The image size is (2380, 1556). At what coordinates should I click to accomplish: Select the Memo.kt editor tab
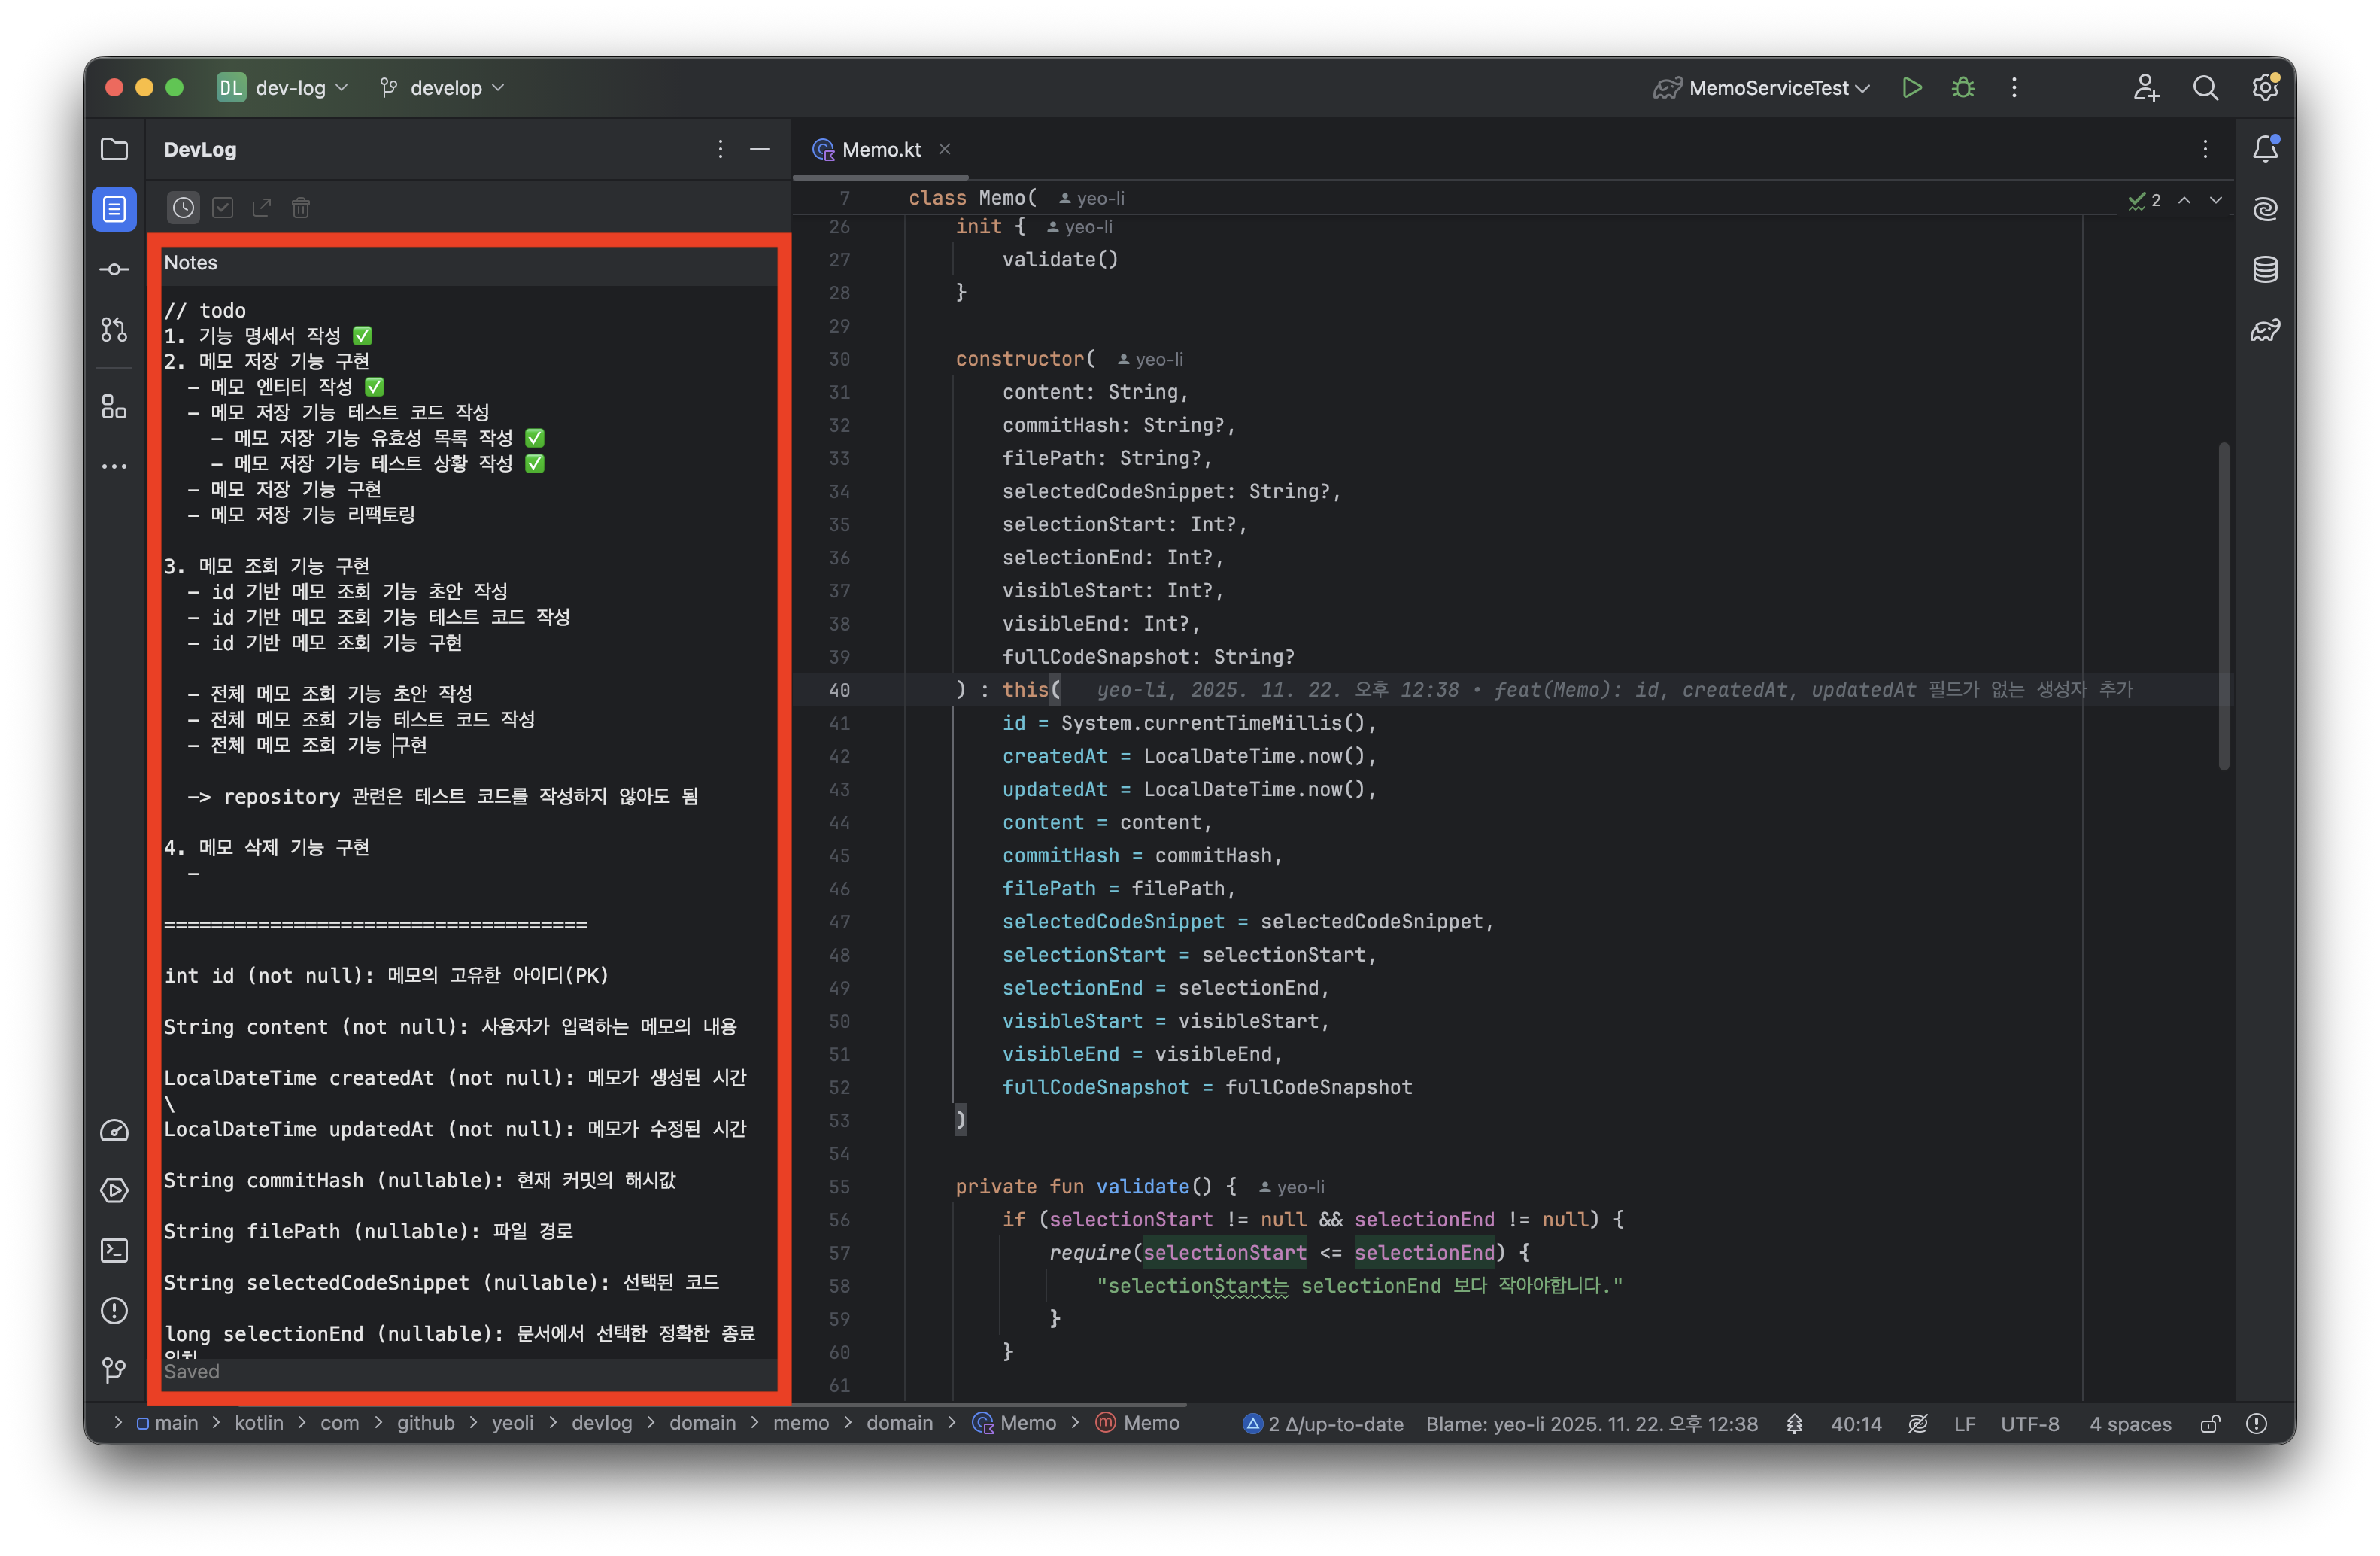point(880,149)
